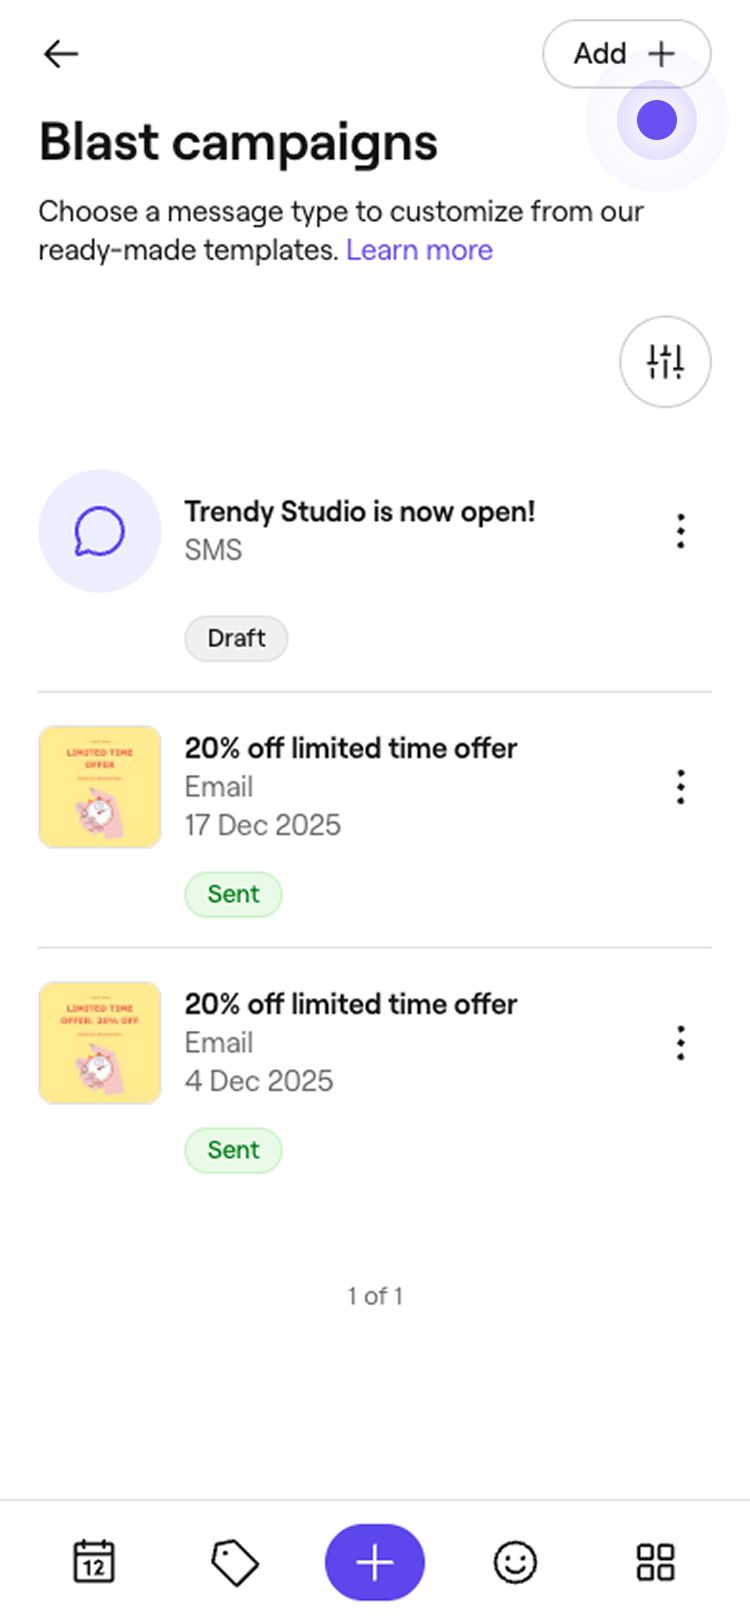Tap the Sent badge on the 17 Dec campaign

[233, 894]
